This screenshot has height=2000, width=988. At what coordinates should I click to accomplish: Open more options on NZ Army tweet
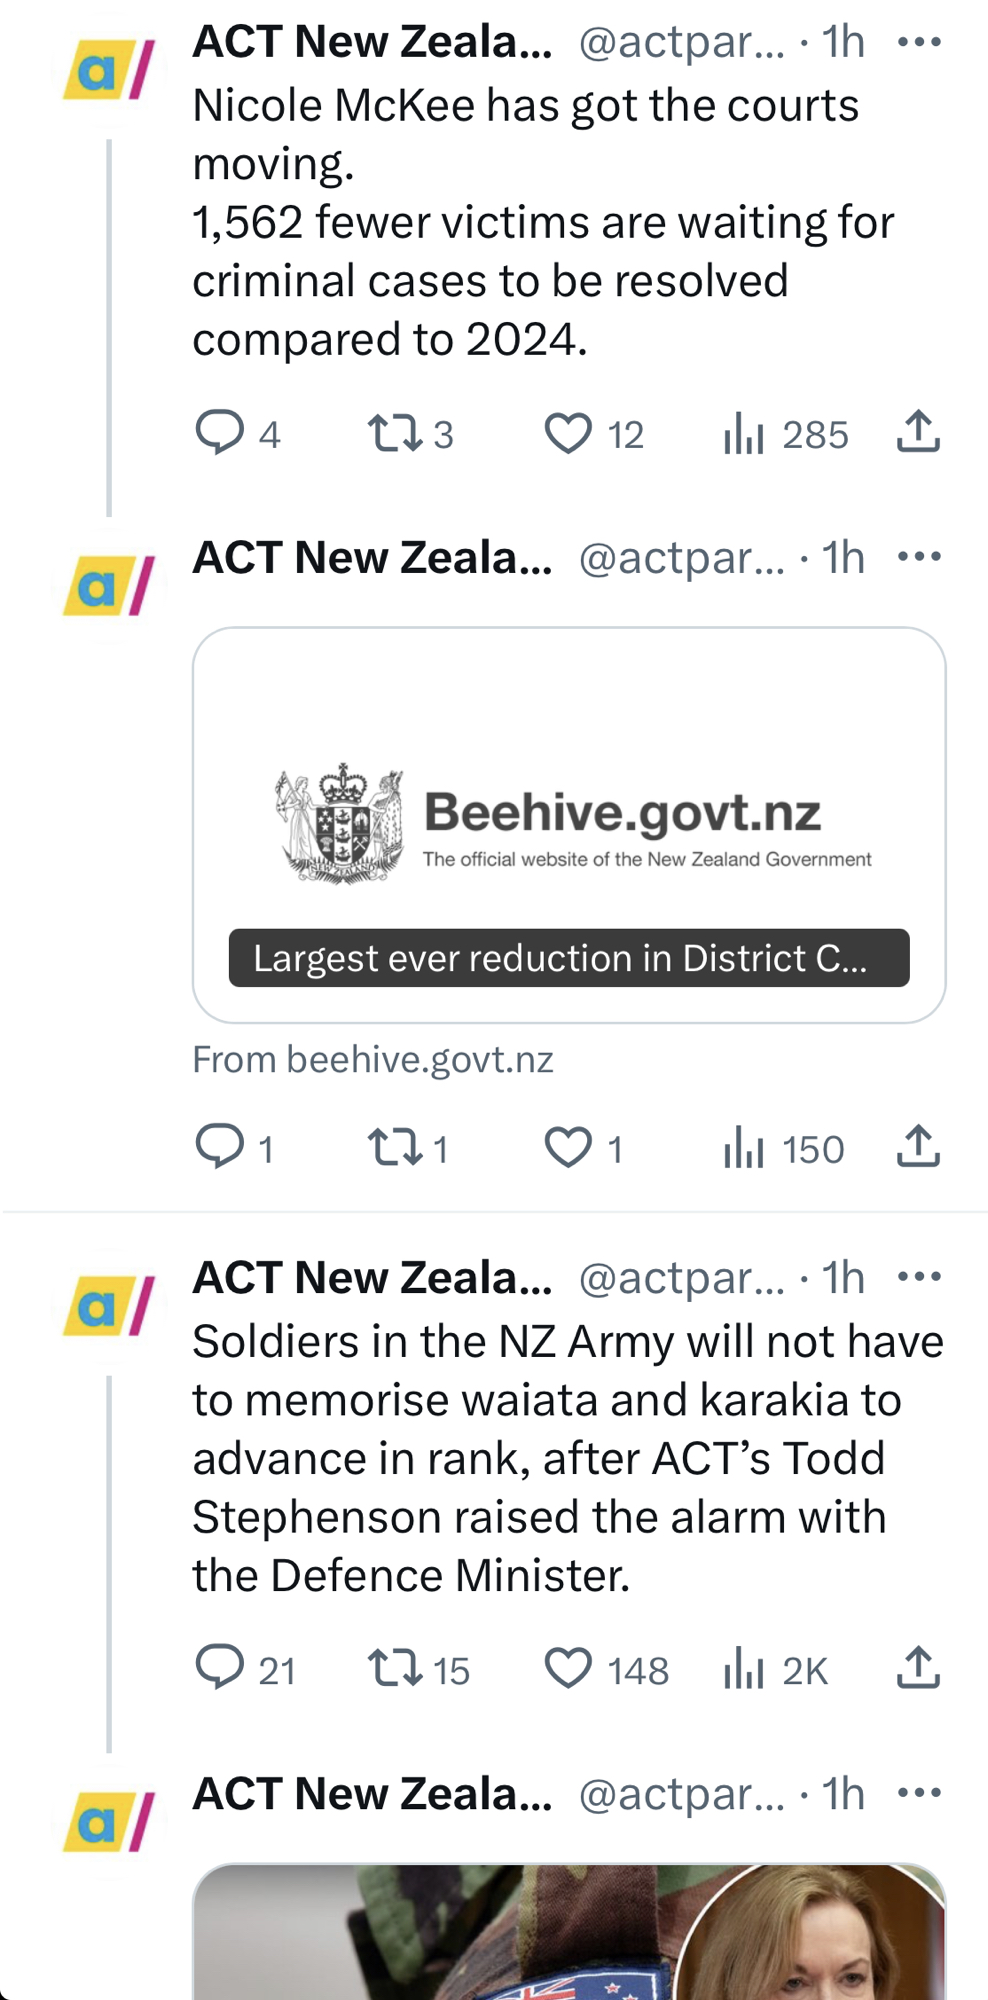919,1277
